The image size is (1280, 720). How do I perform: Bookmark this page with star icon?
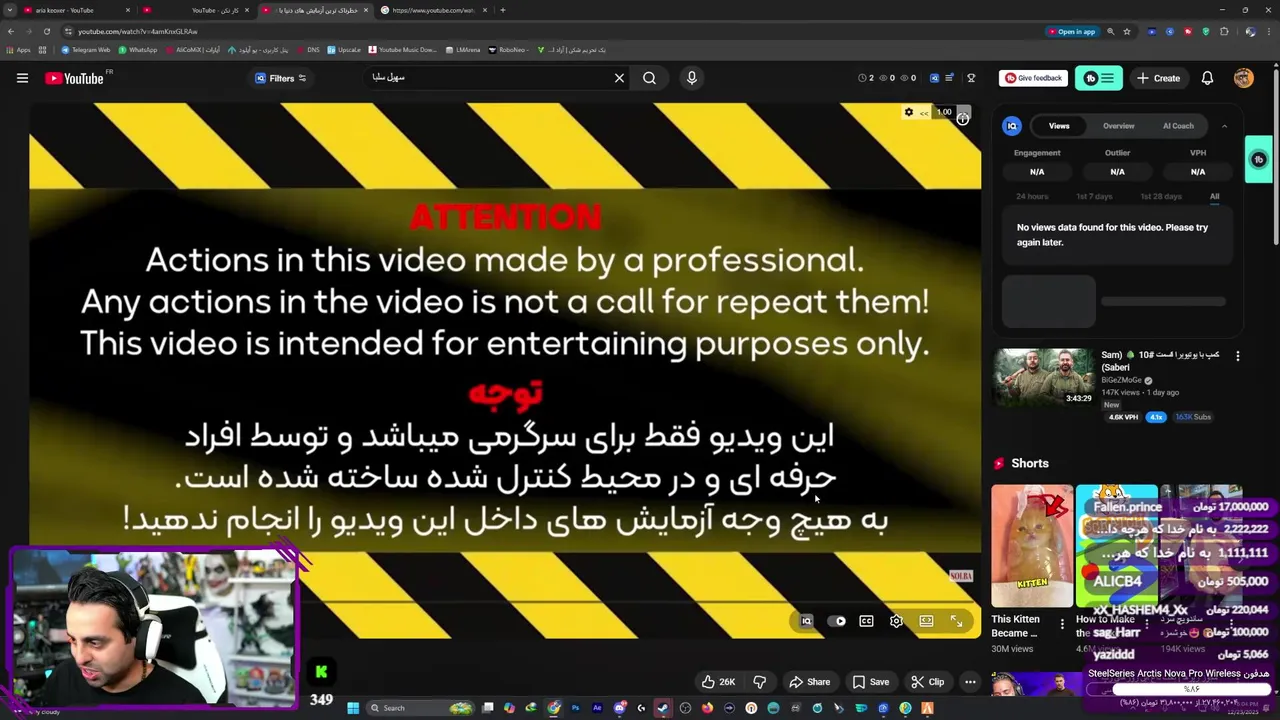click(x=1127, y=31)
